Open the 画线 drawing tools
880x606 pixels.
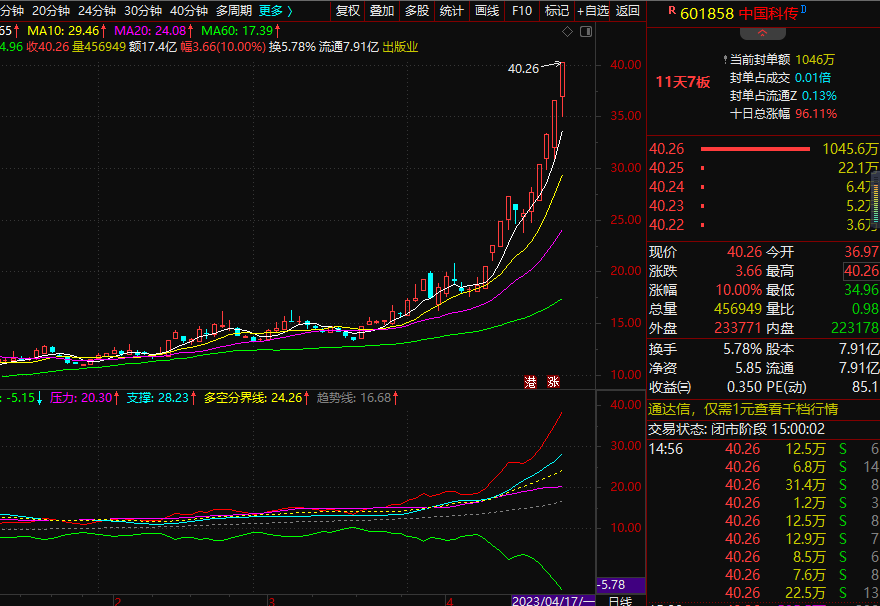coord(486,11)
